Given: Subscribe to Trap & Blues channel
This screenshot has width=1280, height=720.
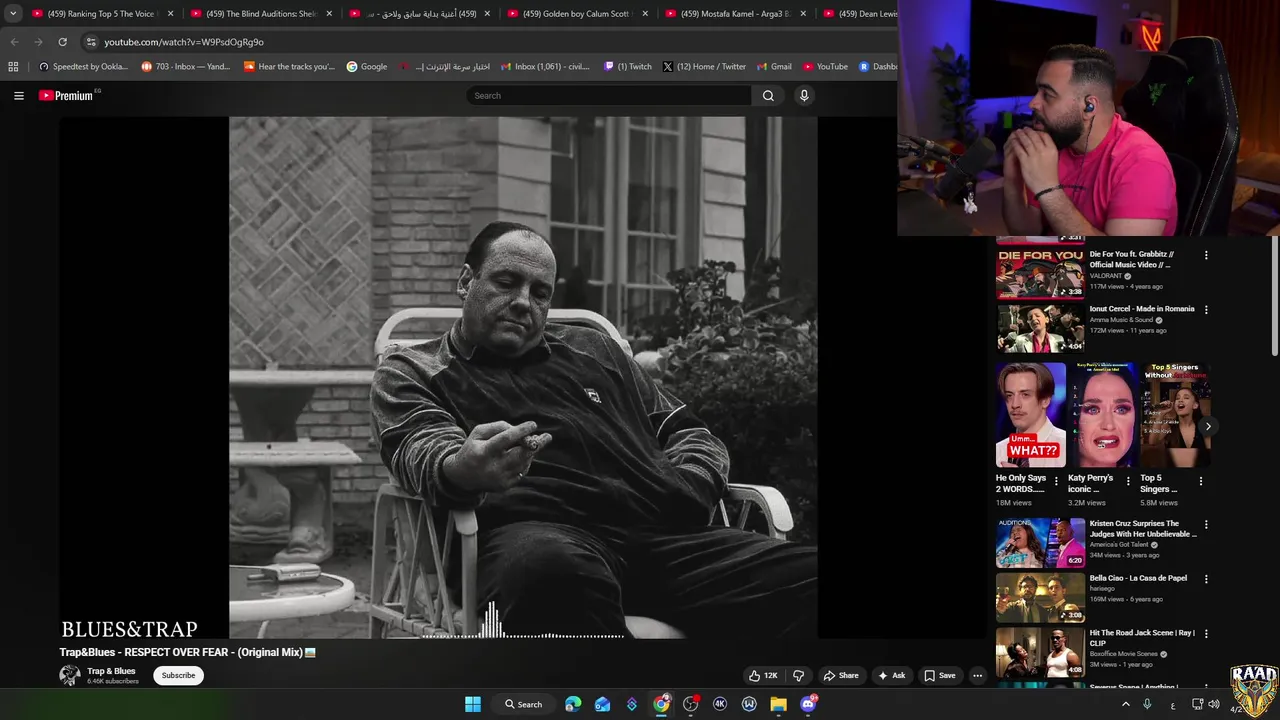Looking at the screenshot, I should click(x=178, y=675).
